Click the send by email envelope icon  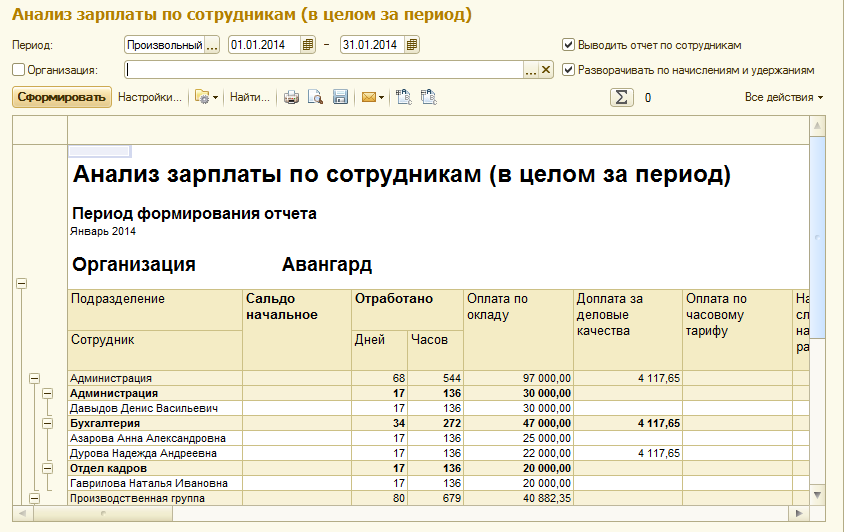368,98
